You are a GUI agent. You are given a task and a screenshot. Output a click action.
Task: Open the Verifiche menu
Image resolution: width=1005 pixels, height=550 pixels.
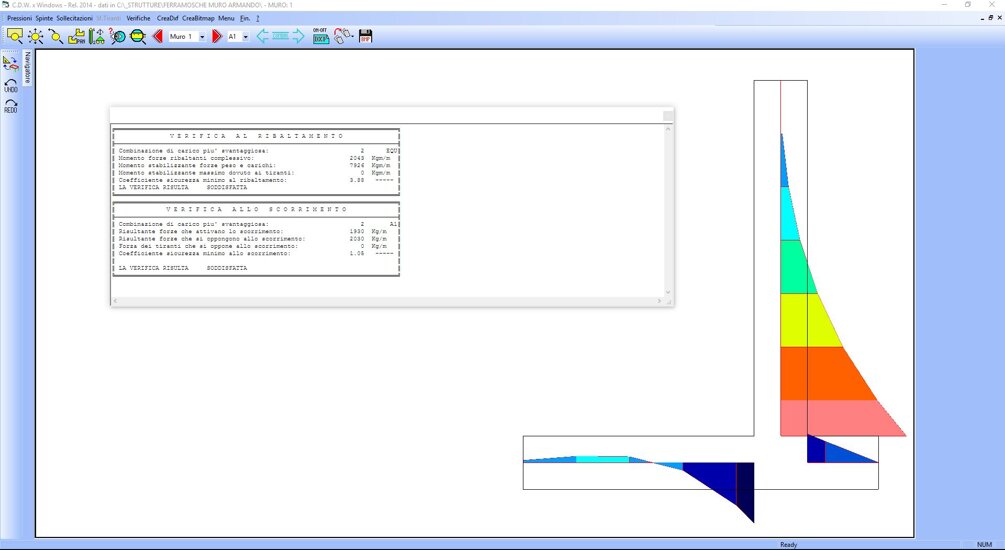pyautogui.click(x=139, y=19)
